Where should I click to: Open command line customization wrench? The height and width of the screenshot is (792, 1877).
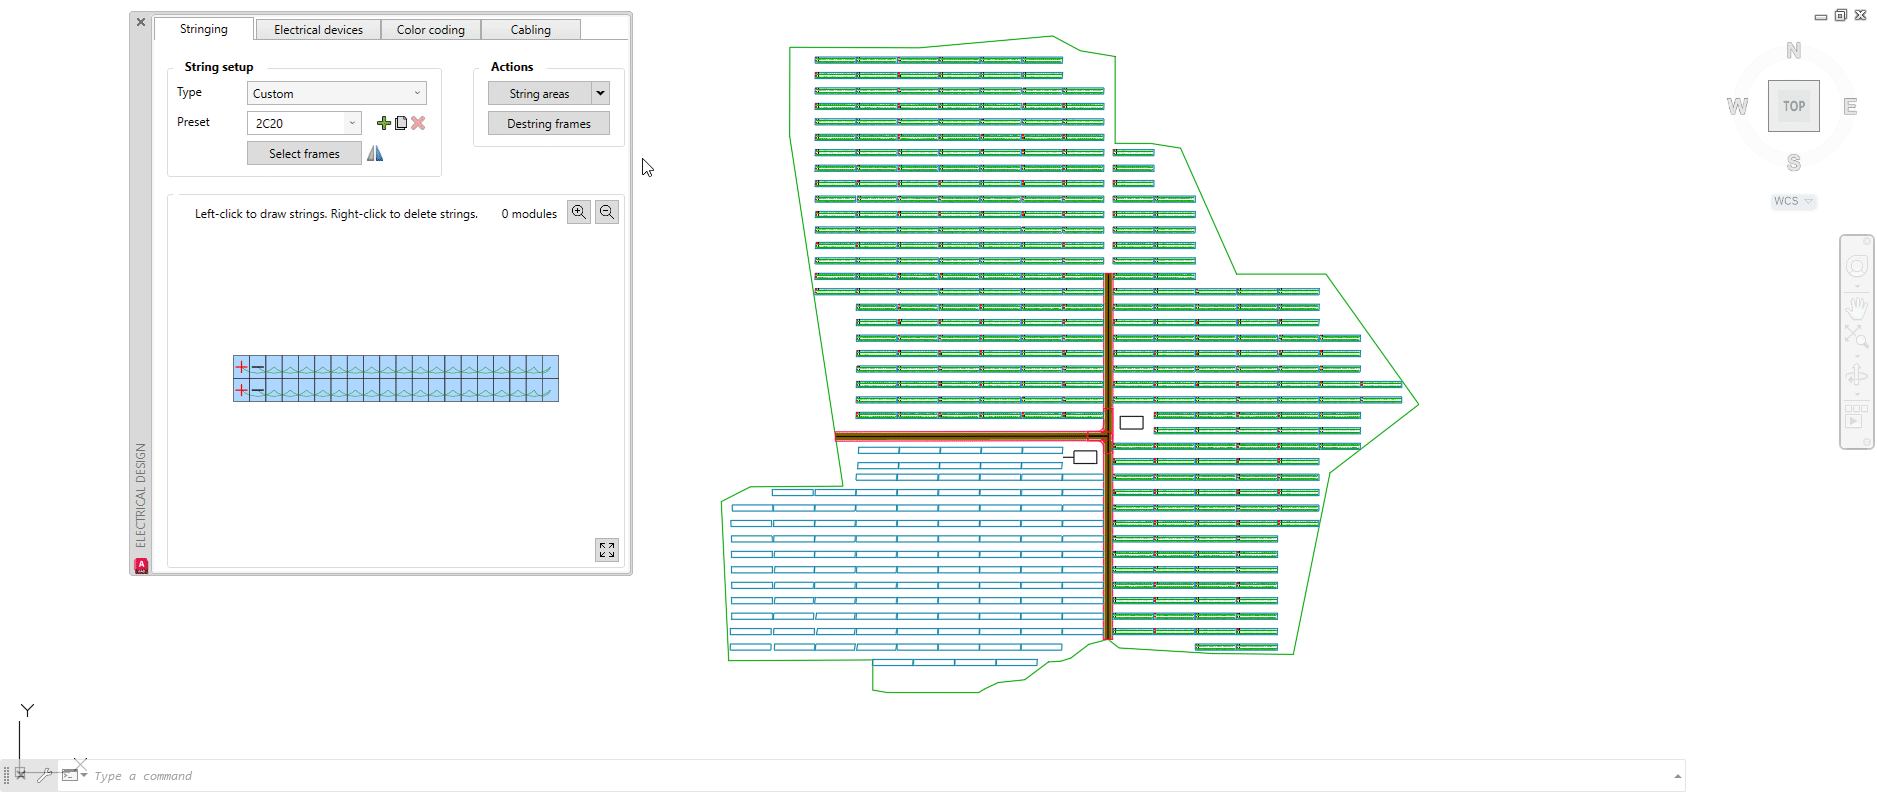click(44, 775)
